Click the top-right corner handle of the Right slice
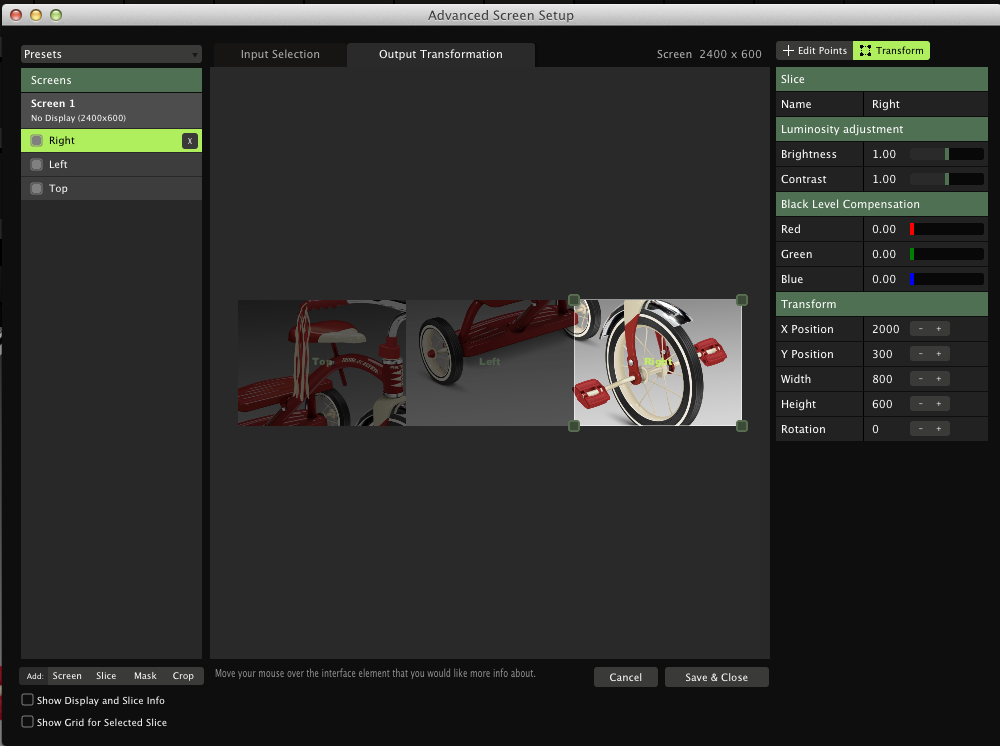Image resolution: width=1000 pixels, height=746 pixels. click(742, 300)
